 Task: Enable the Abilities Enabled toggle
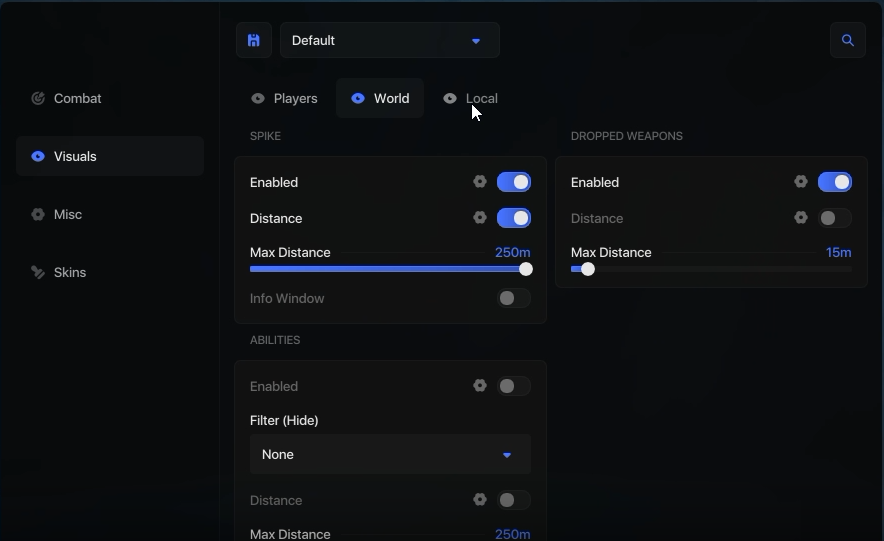click(x=514, y=386)
